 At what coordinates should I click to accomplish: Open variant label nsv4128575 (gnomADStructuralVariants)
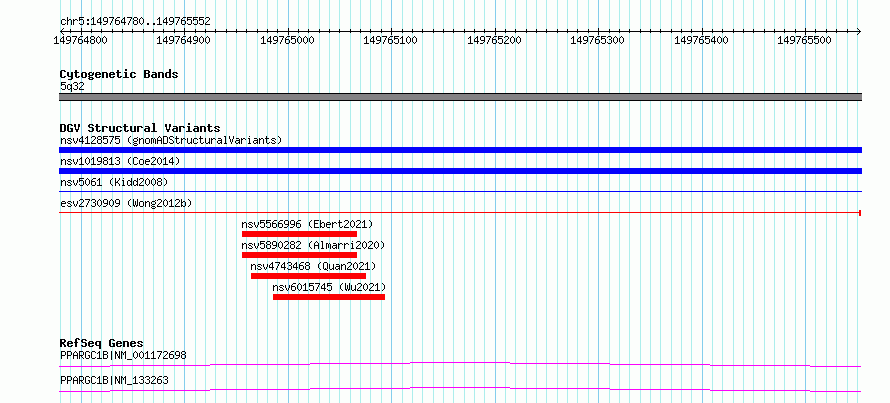click(x=171, y=140)
